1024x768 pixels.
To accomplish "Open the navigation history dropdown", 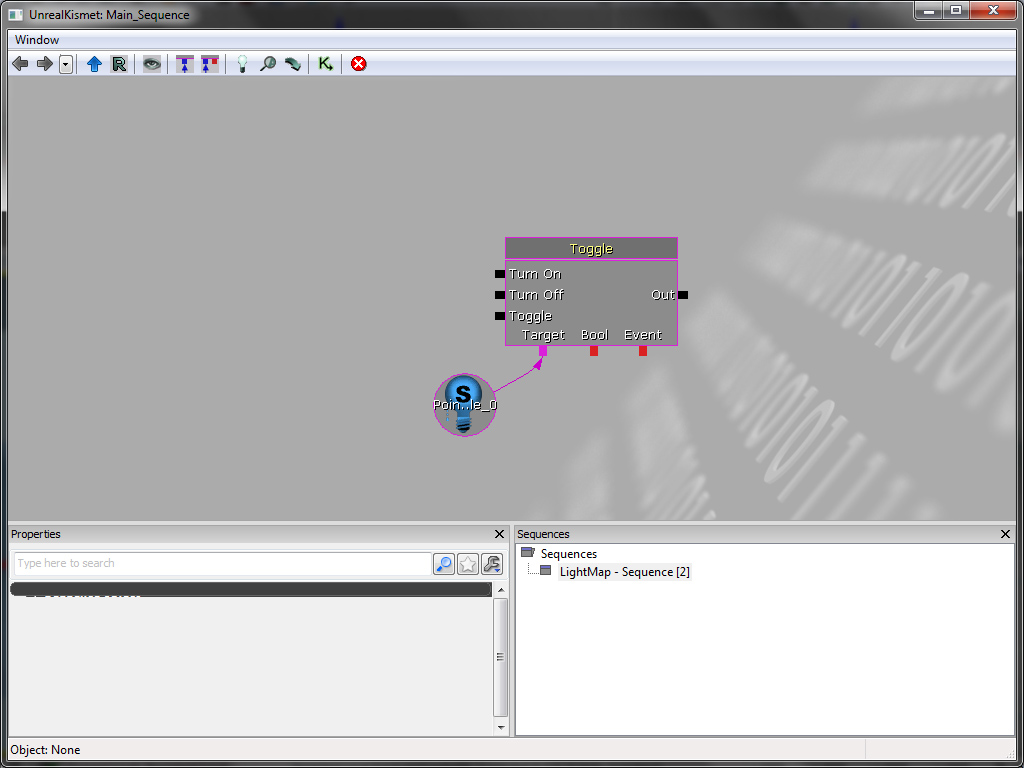I will click(66, 64).
